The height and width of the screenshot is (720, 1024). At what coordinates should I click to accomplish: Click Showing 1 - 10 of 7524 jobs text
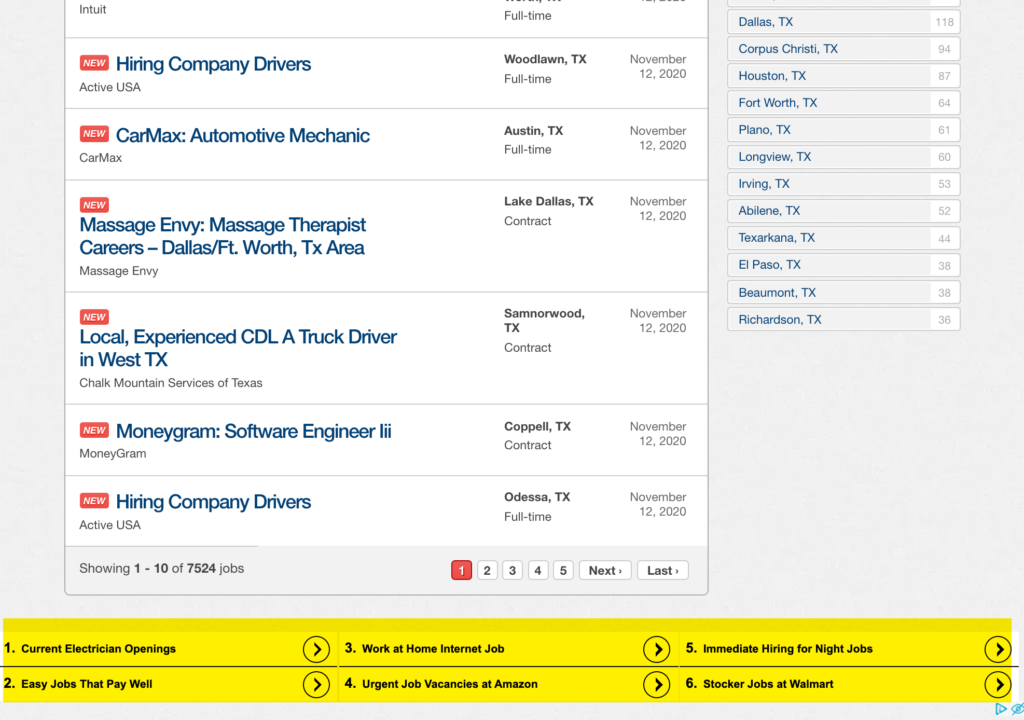pos(161,568)
